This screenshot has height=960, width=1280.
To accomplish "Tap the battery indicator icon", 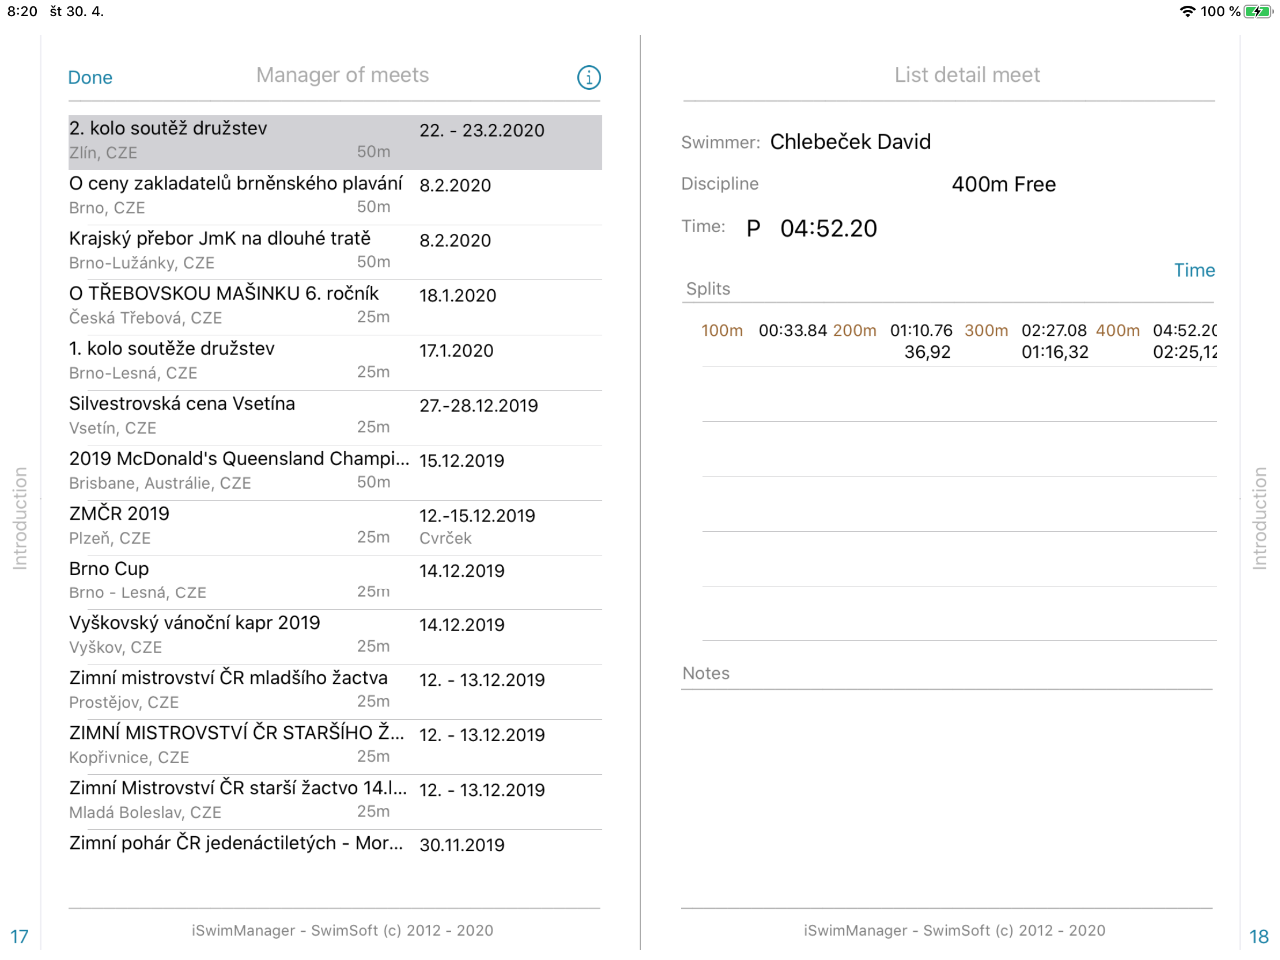I will click(x=1258, y=11).
